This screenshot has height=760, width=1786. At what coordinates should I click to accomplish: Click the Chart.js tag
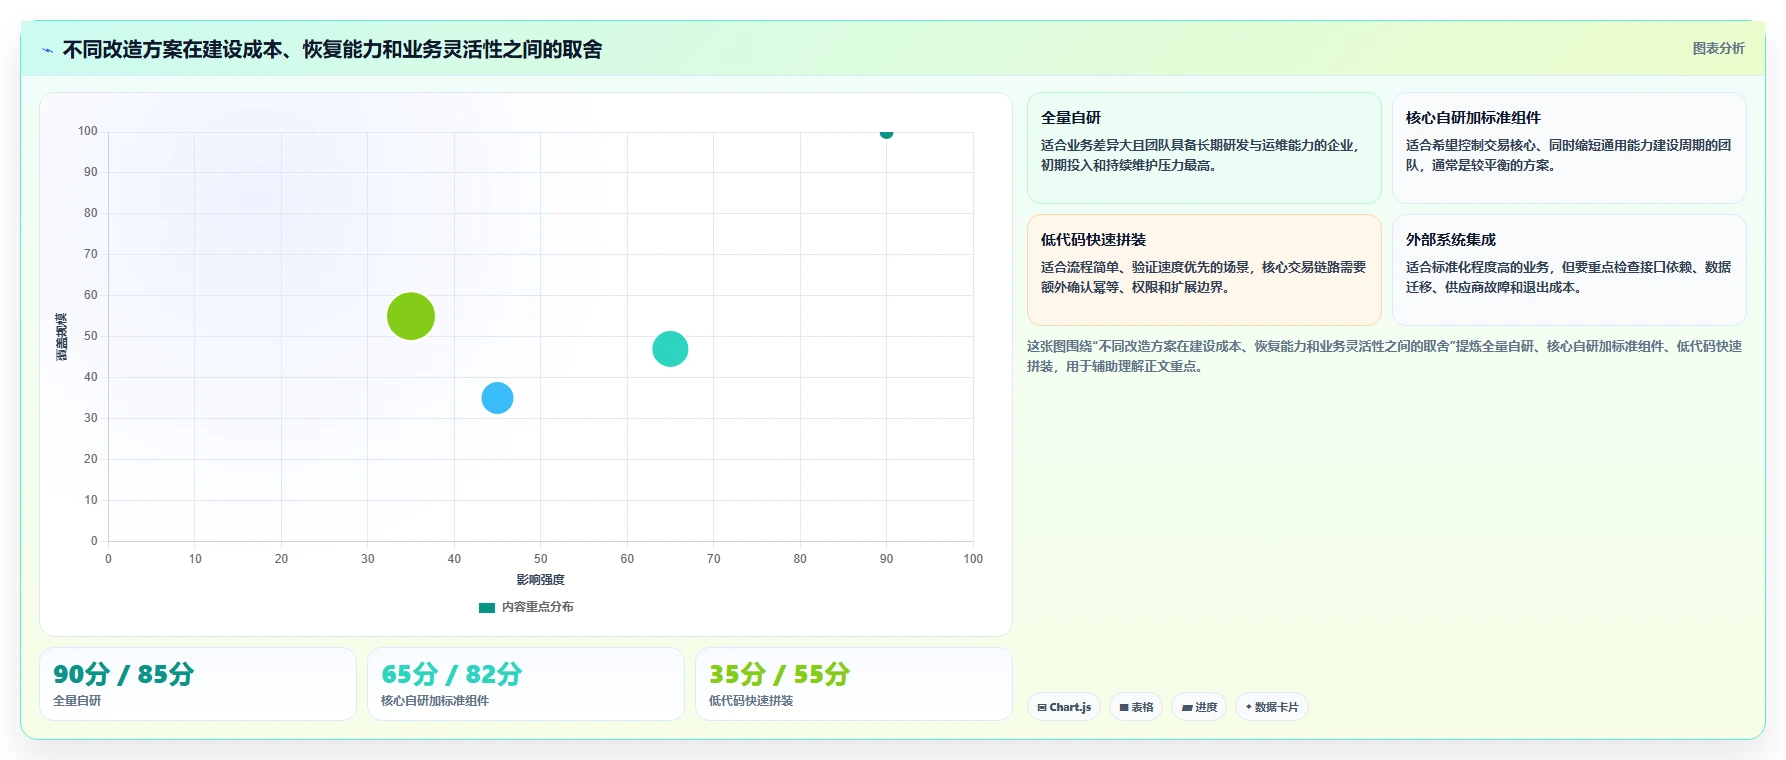[1064, 707]
